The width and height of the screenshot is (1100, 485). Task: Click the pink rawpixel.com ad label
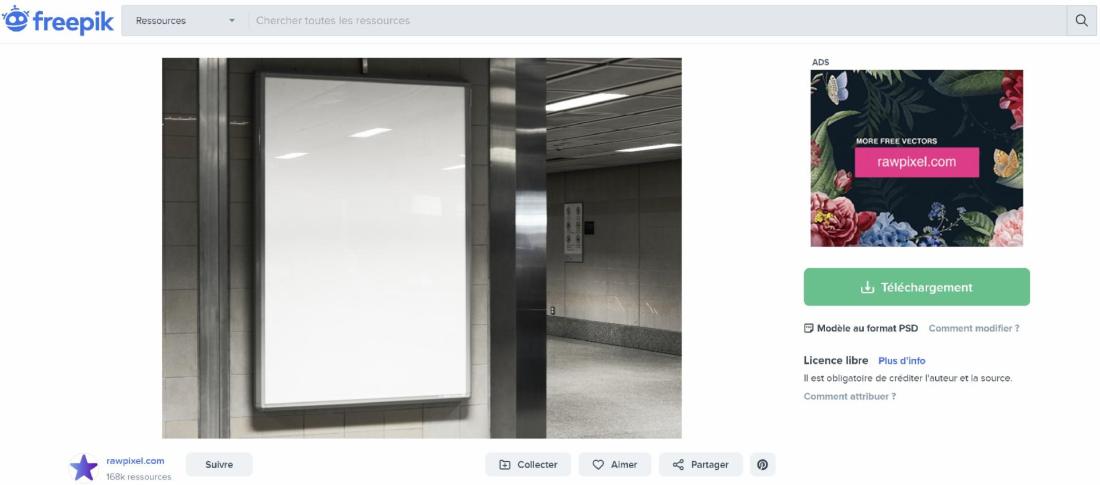point(916,162)
